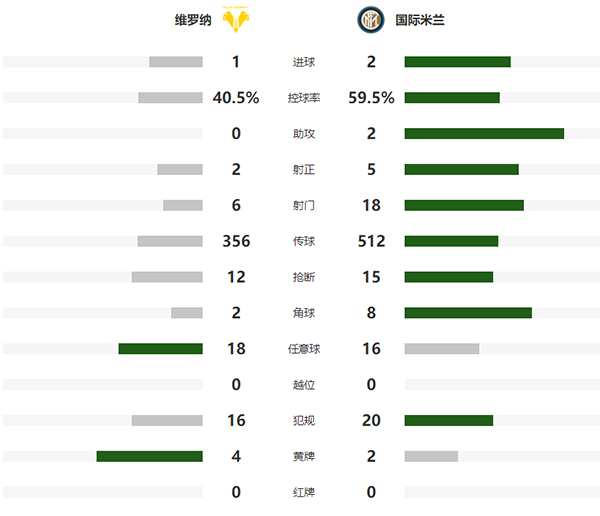This screenshot has height=516, width=600.
Task: Click the 黄牌 stat label
Action: click(x=302, y=457)
